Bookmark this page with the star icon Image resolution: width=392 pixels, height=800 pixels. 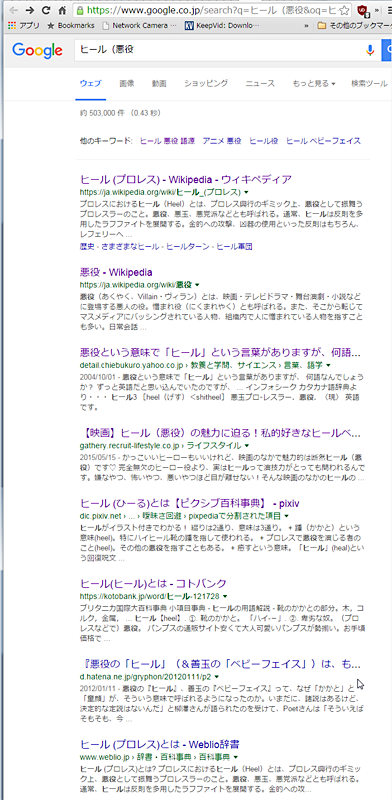(345, 10)
